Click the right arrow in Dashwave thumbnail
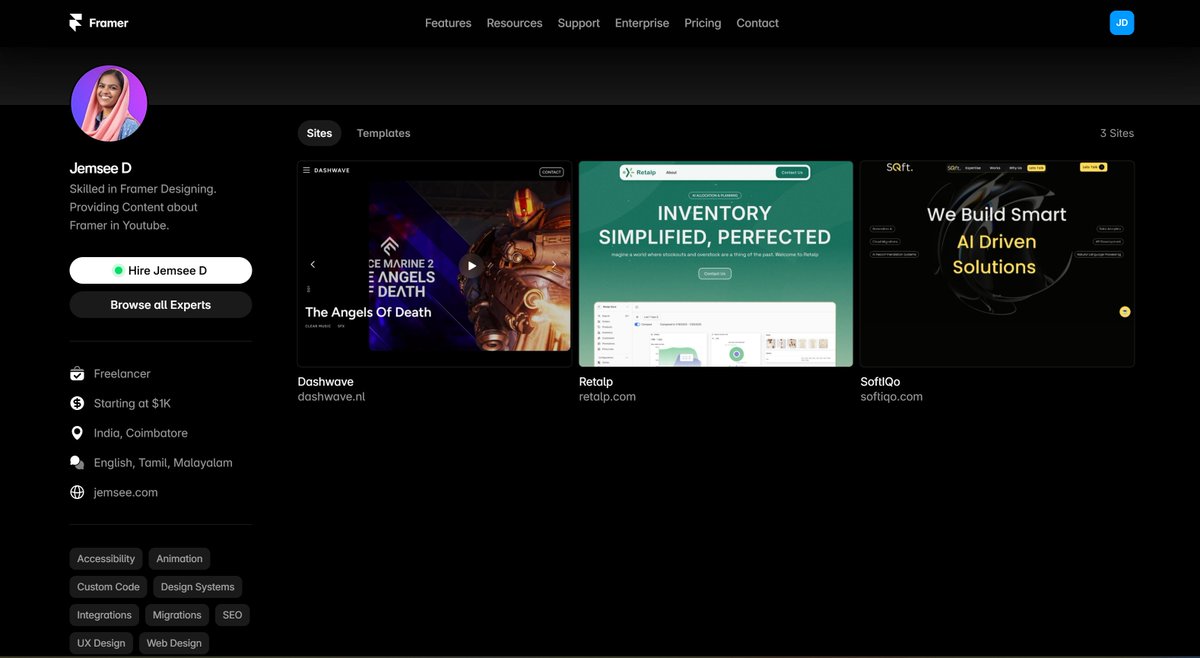The image size is (1200, 658). pyautogui.click(x=554, y=265)
